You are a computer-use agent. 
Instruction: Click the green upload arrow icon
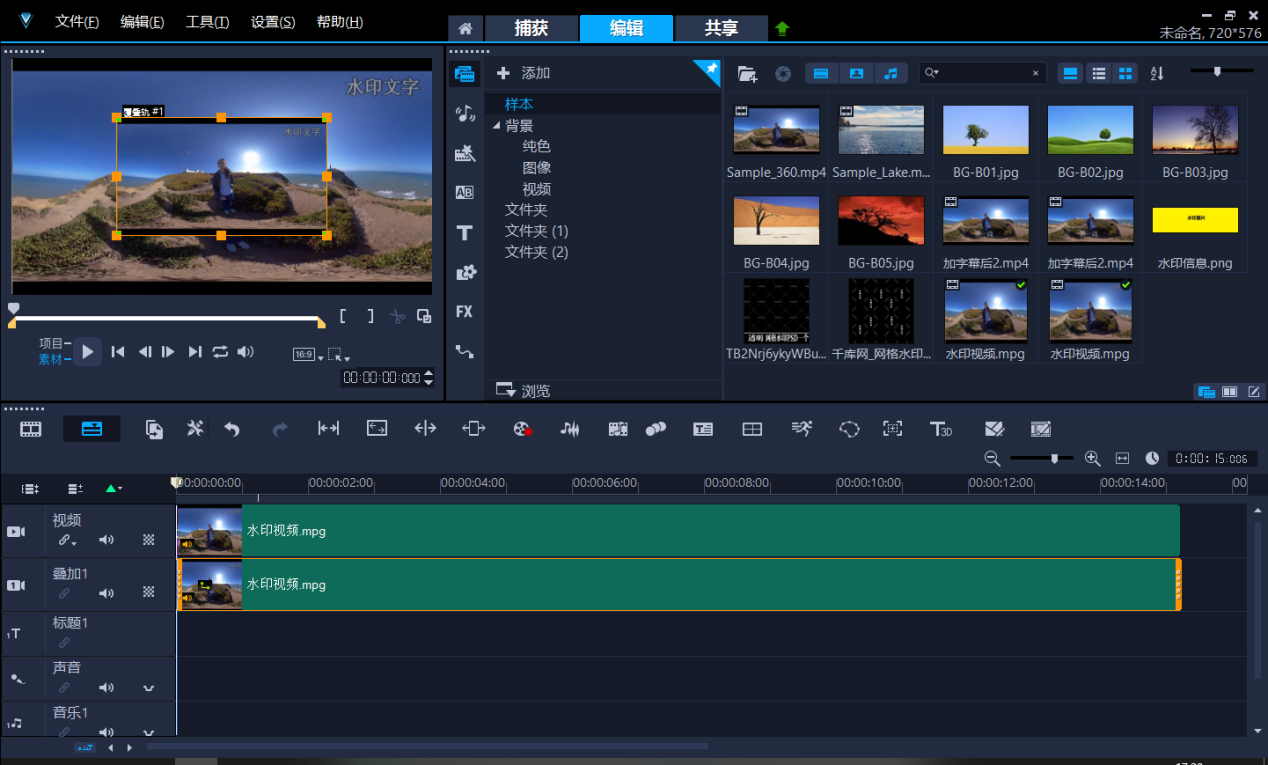pyautogui.click(x=782, y=28)
